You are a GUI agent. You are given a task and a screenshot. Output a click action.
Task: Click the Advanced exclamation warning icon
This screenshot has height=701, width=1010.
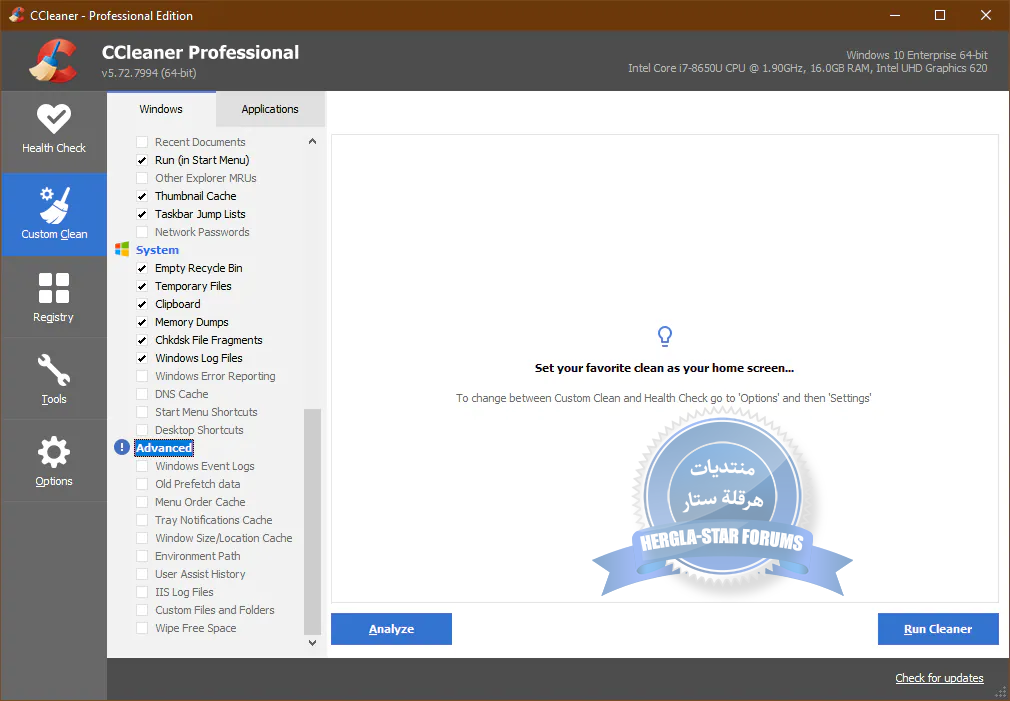click(x=122, y=447)
